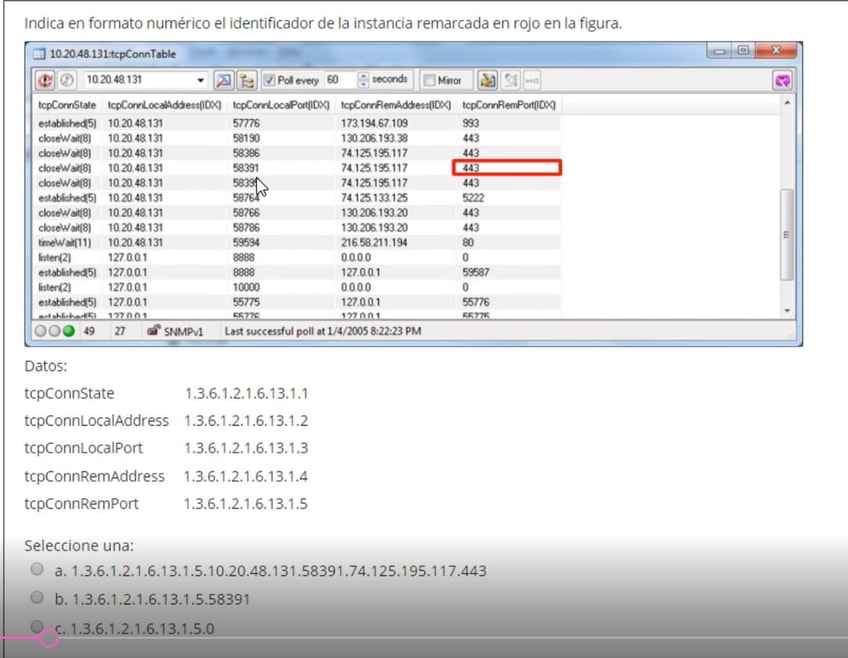This screenshot has height=658, width=848.
Task: Click remote address cell 173.194.67.109
Action: [x=374, y=123]
